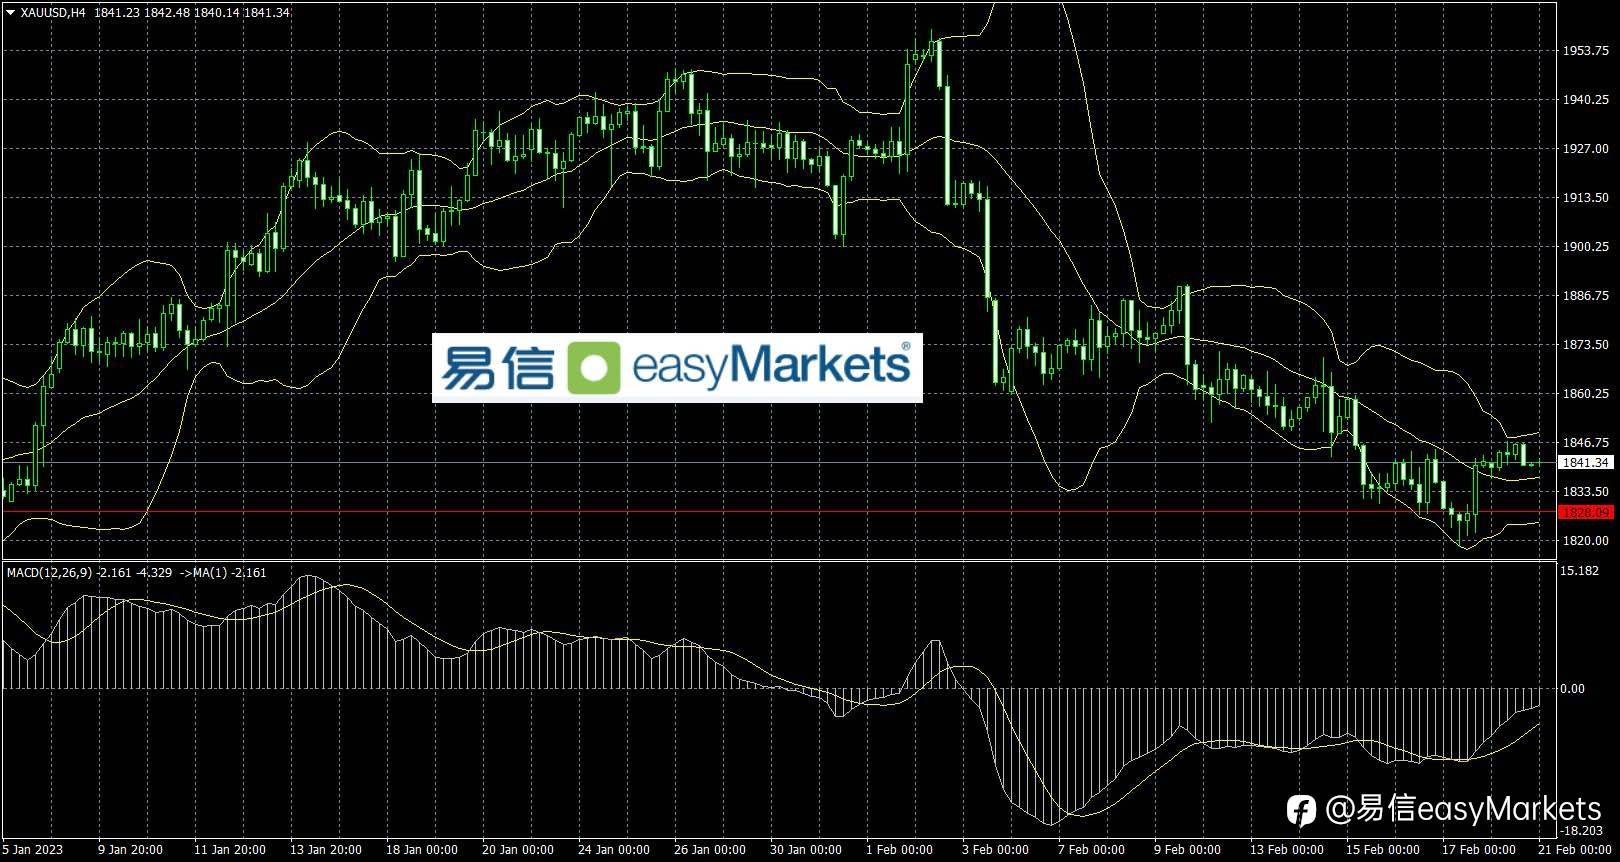Viewport: 1620px width, 862px height.
Task: Click the 1913.50 price axis value
Action: pyautogui.click(x=1586, y=198)
